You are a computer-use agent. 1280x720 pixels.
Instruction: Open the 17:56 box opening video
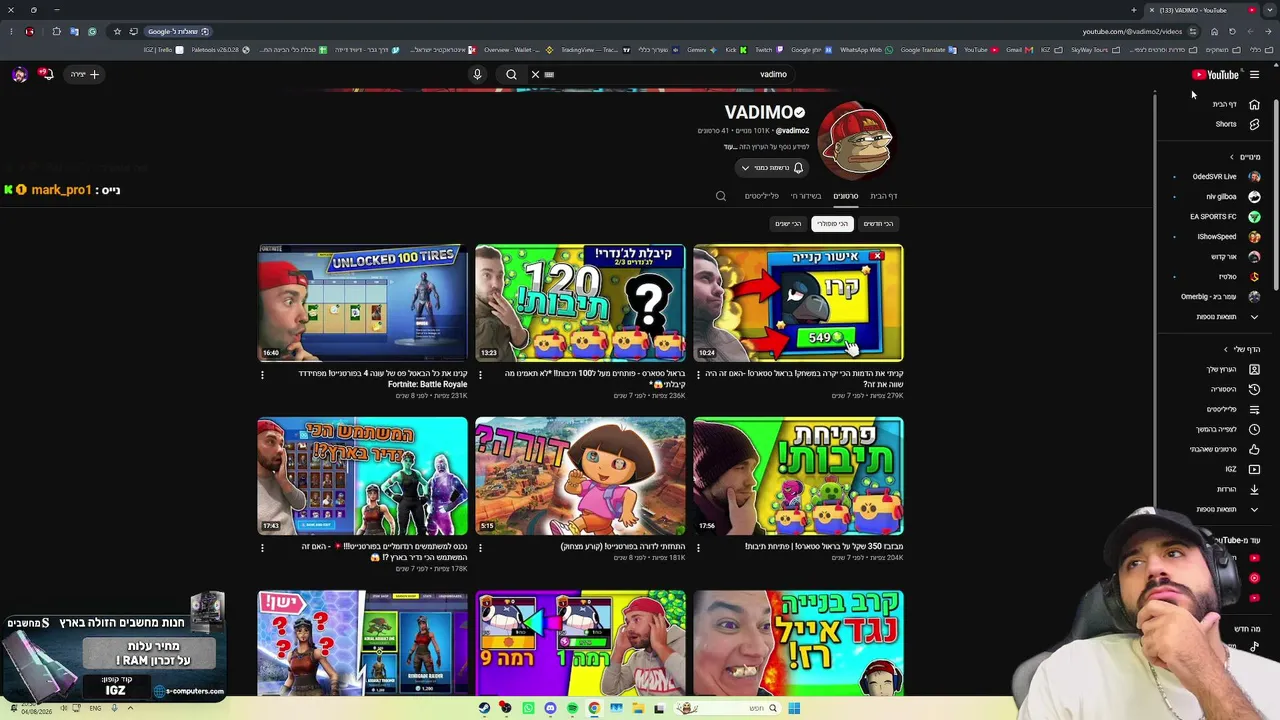798,476
